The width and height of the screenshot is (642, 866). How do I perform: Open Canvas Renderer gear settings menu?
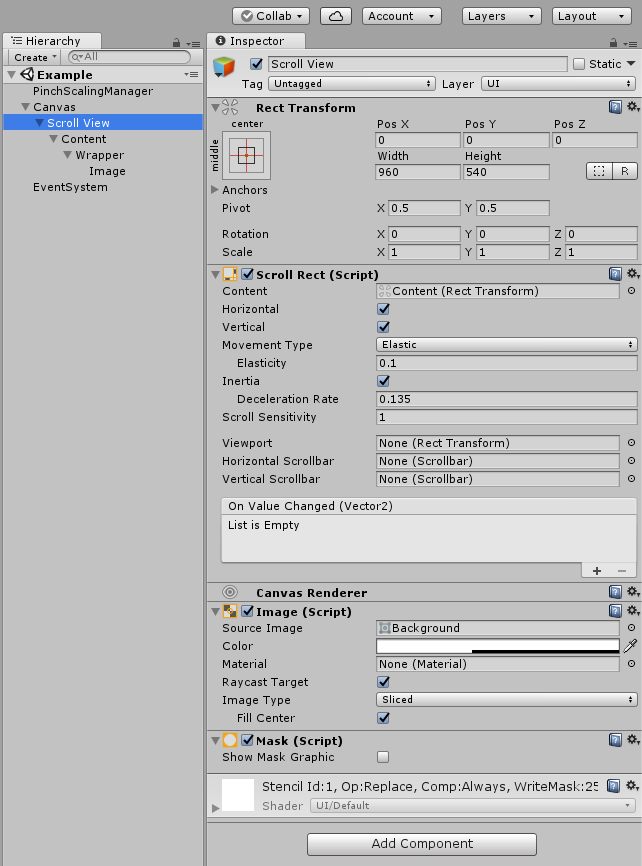633,592
